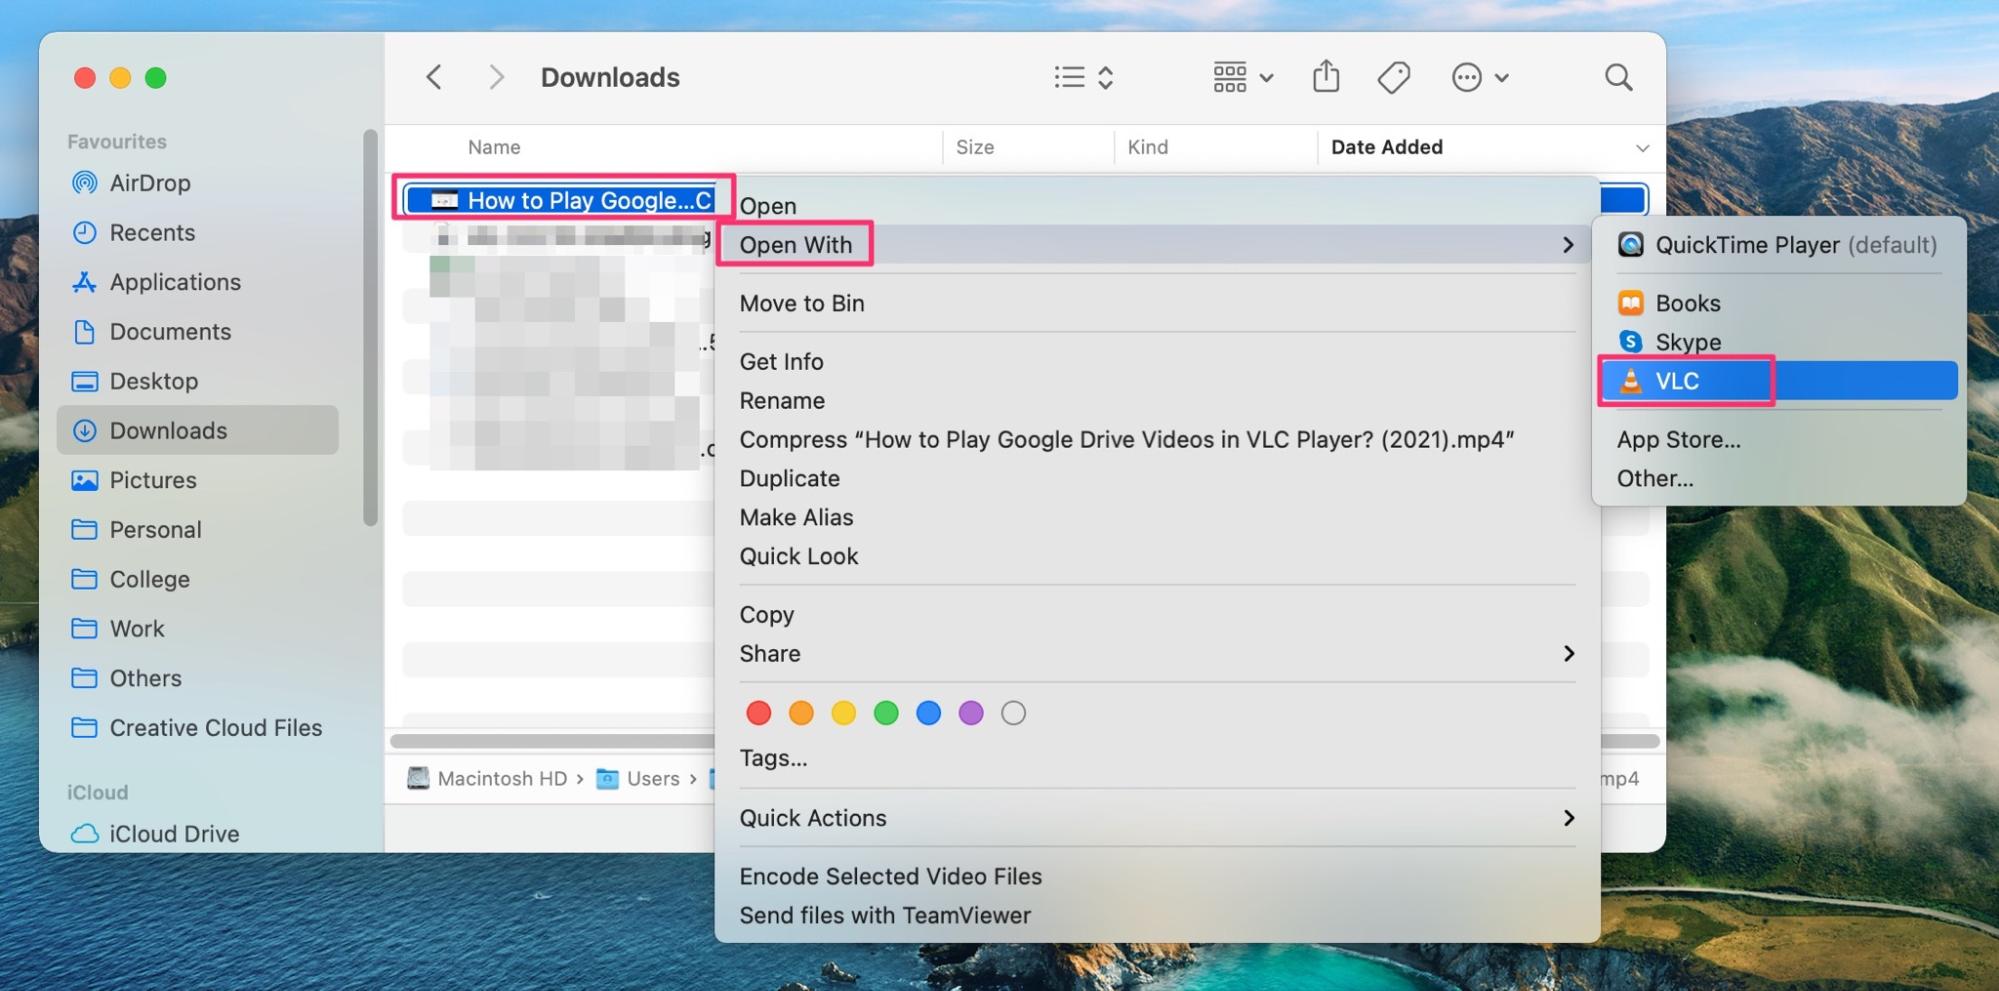The image size is (1999, 991).
Task: Select Move to Bin
Action: tap(1157, 303)
